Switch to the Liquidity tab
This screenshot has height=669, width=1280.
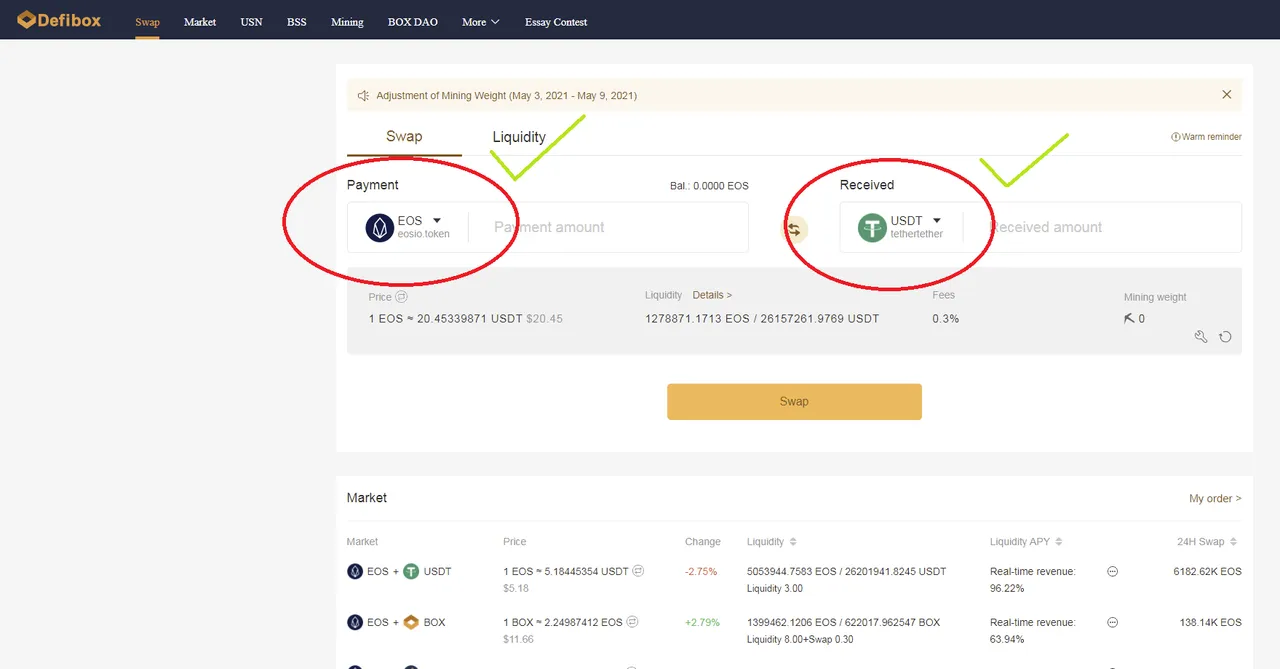[519, 137]
